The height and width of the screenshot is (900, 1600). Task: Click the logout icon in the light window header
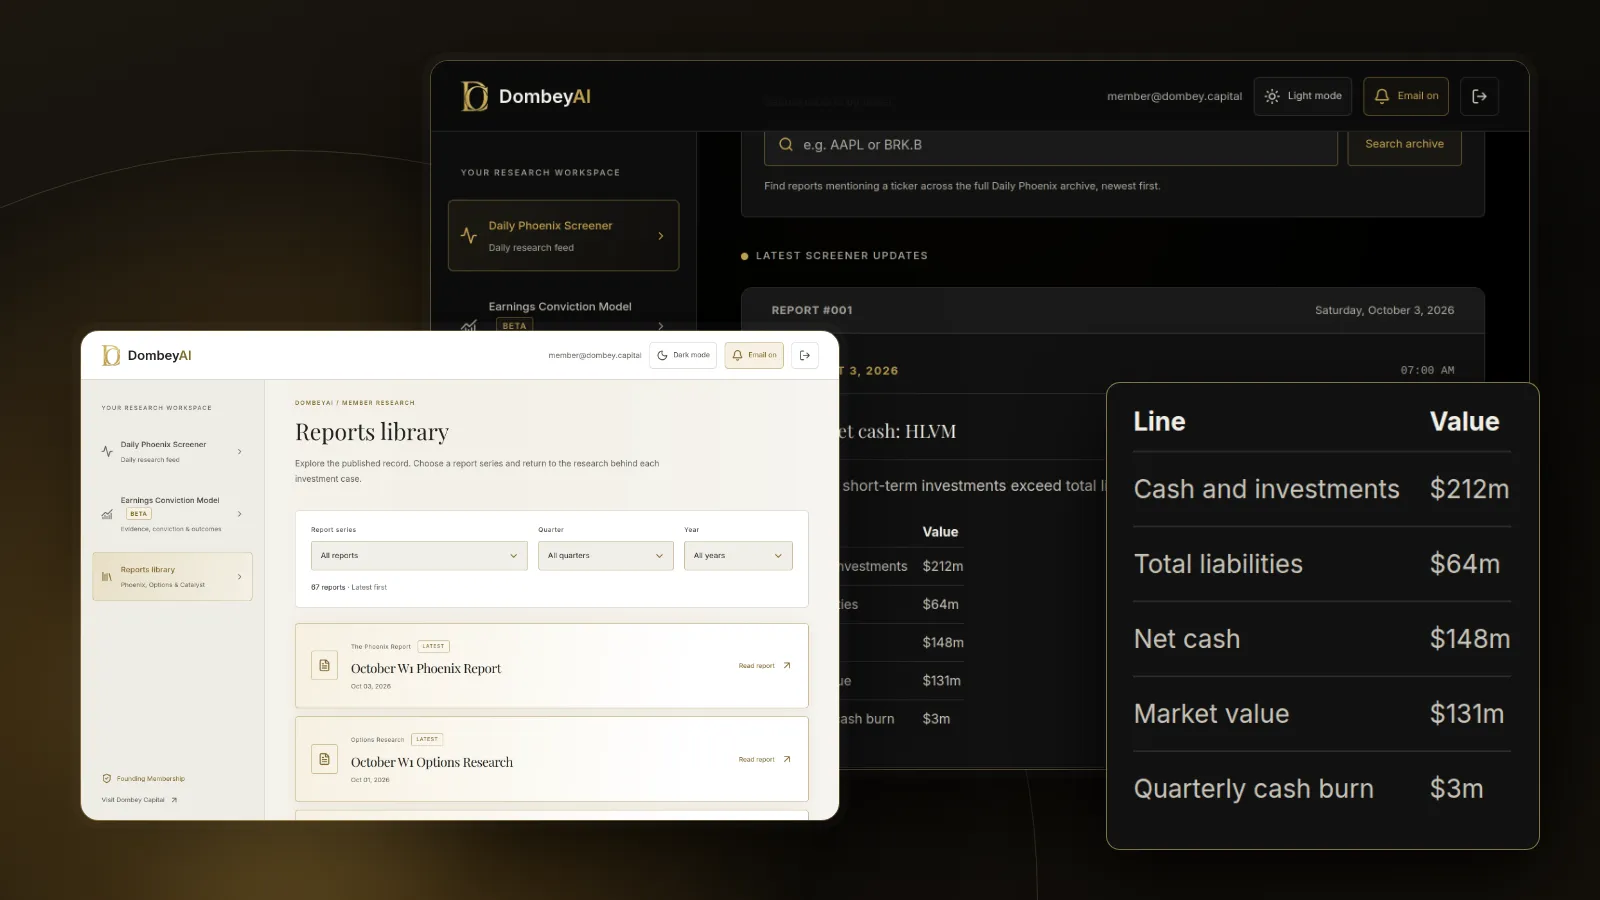point(805,355)
